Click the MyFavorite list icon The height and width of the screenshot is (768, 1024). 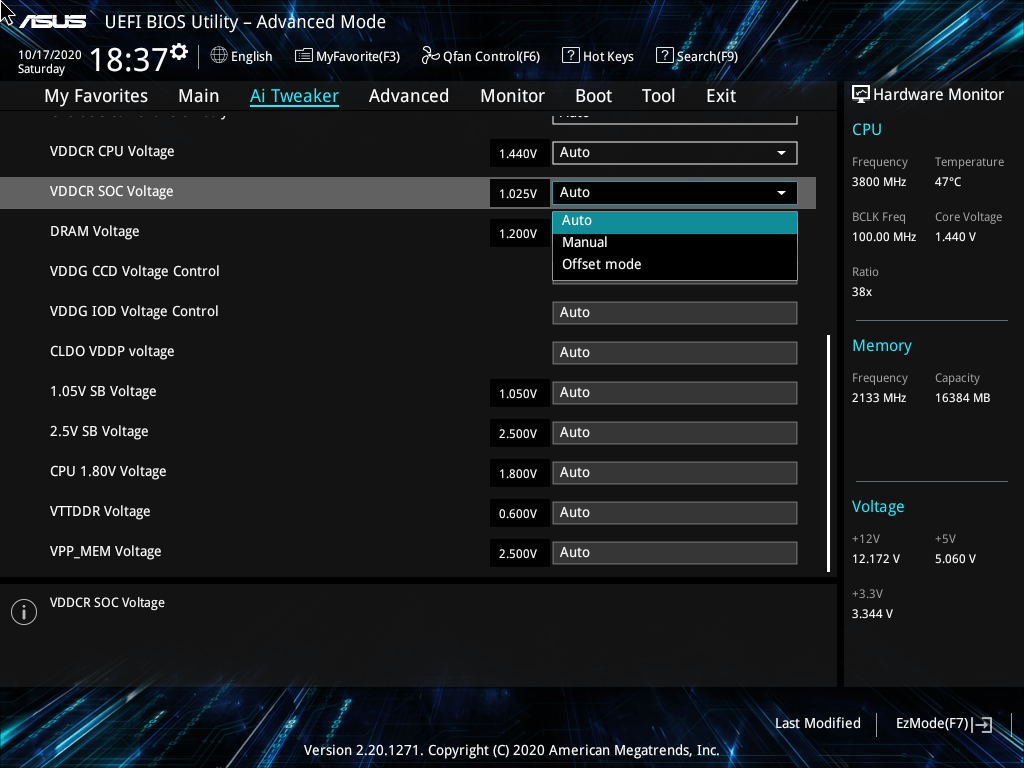[x=304, y=56]
